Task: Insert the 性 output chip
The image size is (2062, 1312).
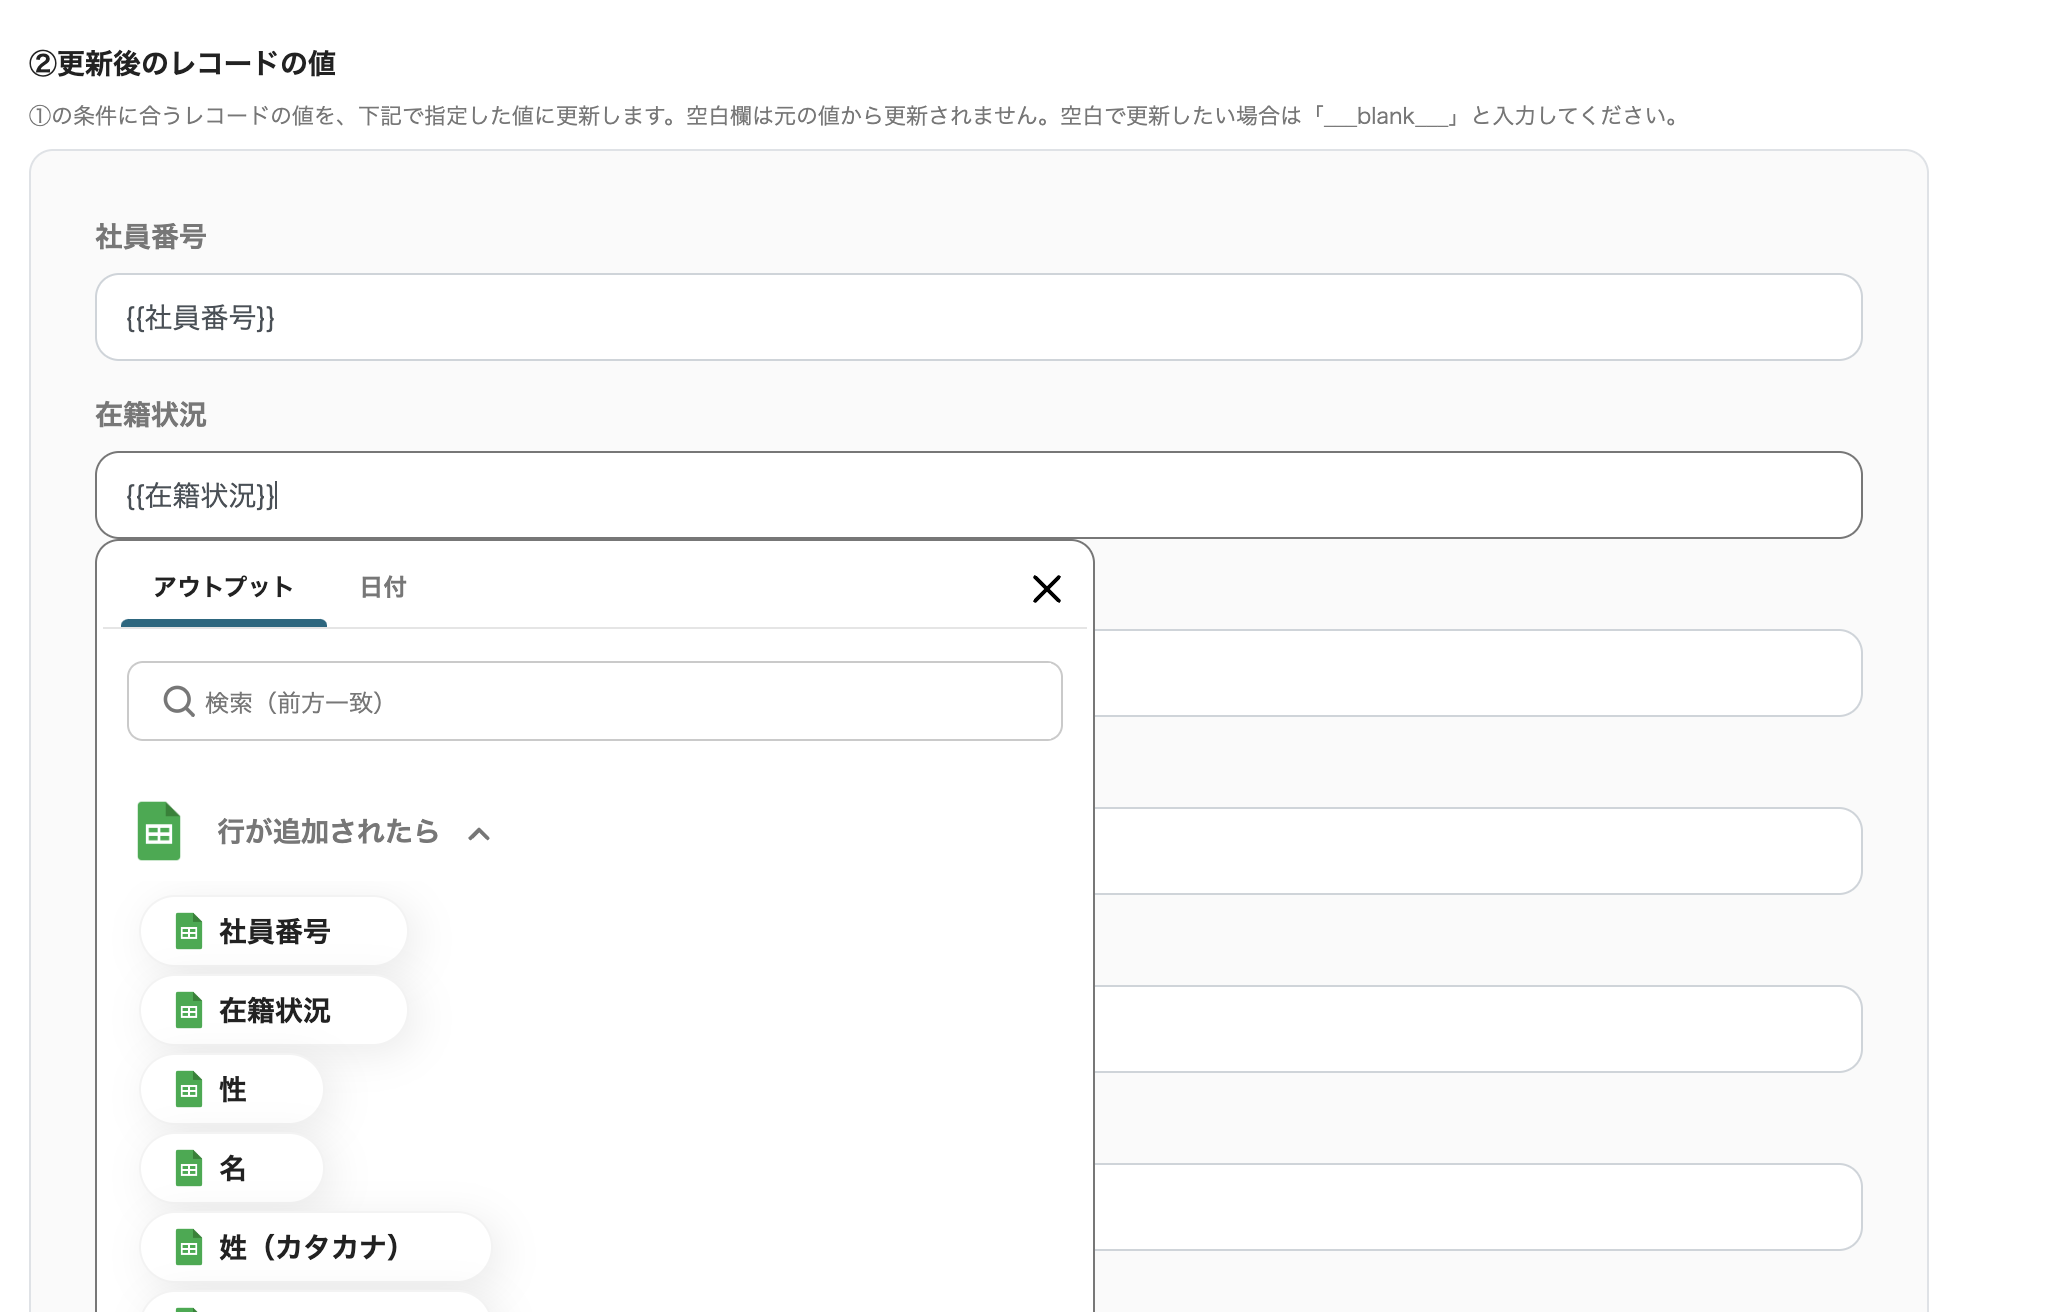Action: click(x=233, y=1089)
